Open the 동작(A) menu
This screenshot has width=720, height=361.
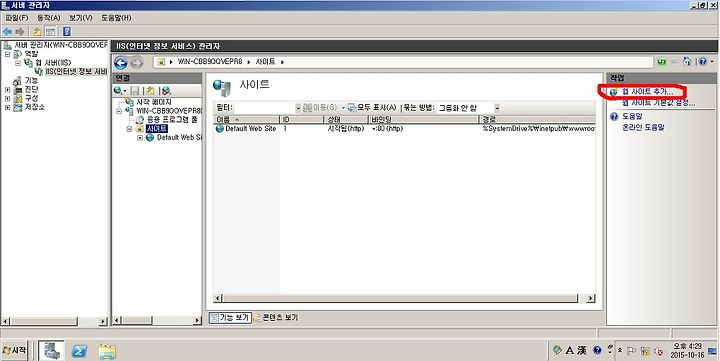[49, 17]
